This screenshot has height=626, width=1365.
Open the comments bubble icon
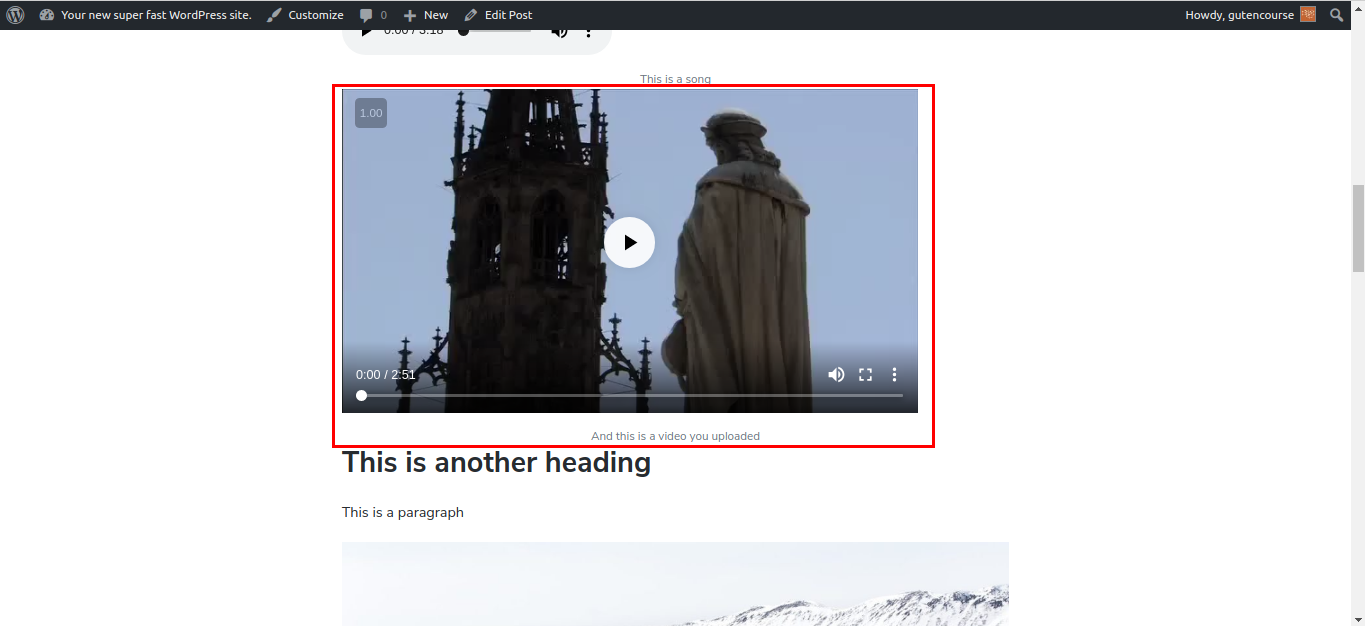coord(366,15)
